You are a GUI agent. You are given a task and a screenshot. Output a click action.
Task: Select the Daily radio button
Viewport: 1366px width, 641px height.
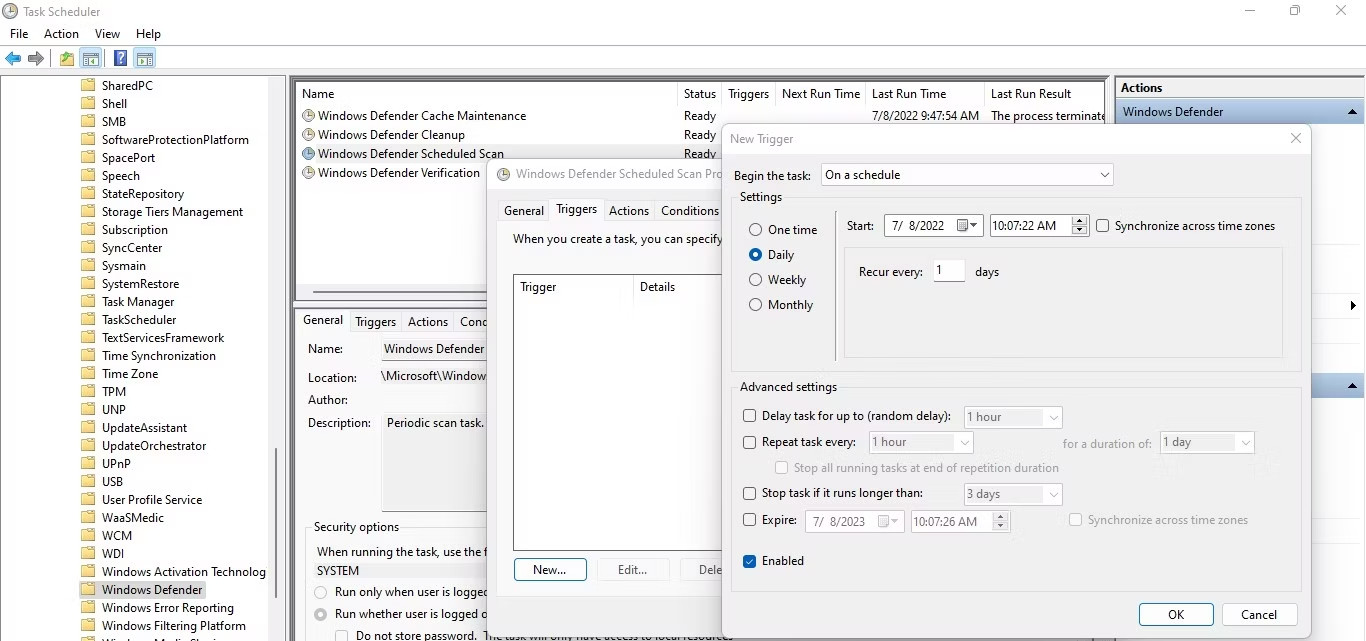click(x=755, y=255)
